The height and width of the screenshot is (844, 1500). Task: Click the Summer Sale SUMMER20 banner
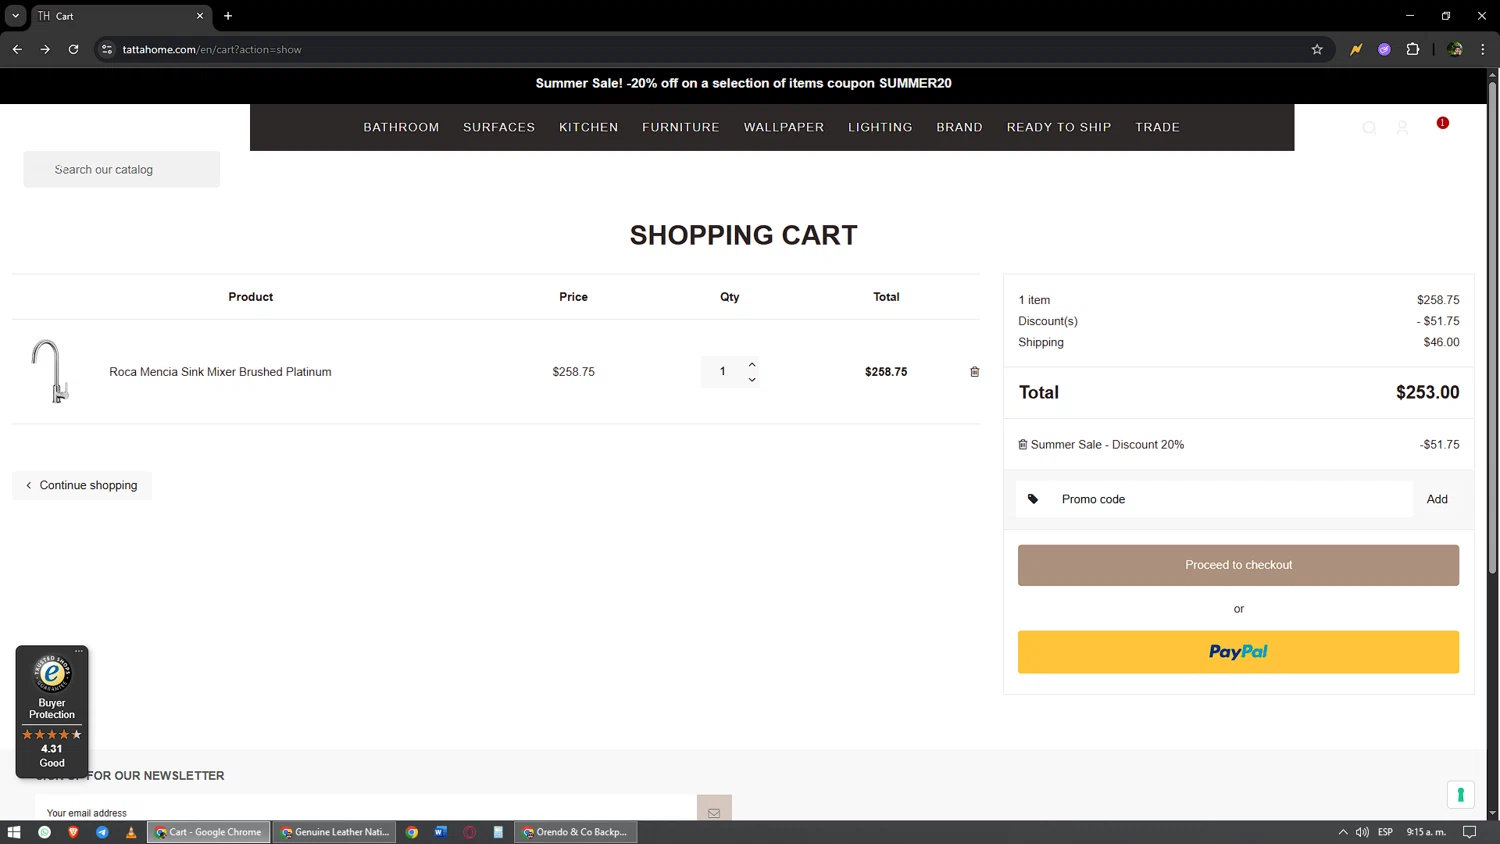coord(743,83)
